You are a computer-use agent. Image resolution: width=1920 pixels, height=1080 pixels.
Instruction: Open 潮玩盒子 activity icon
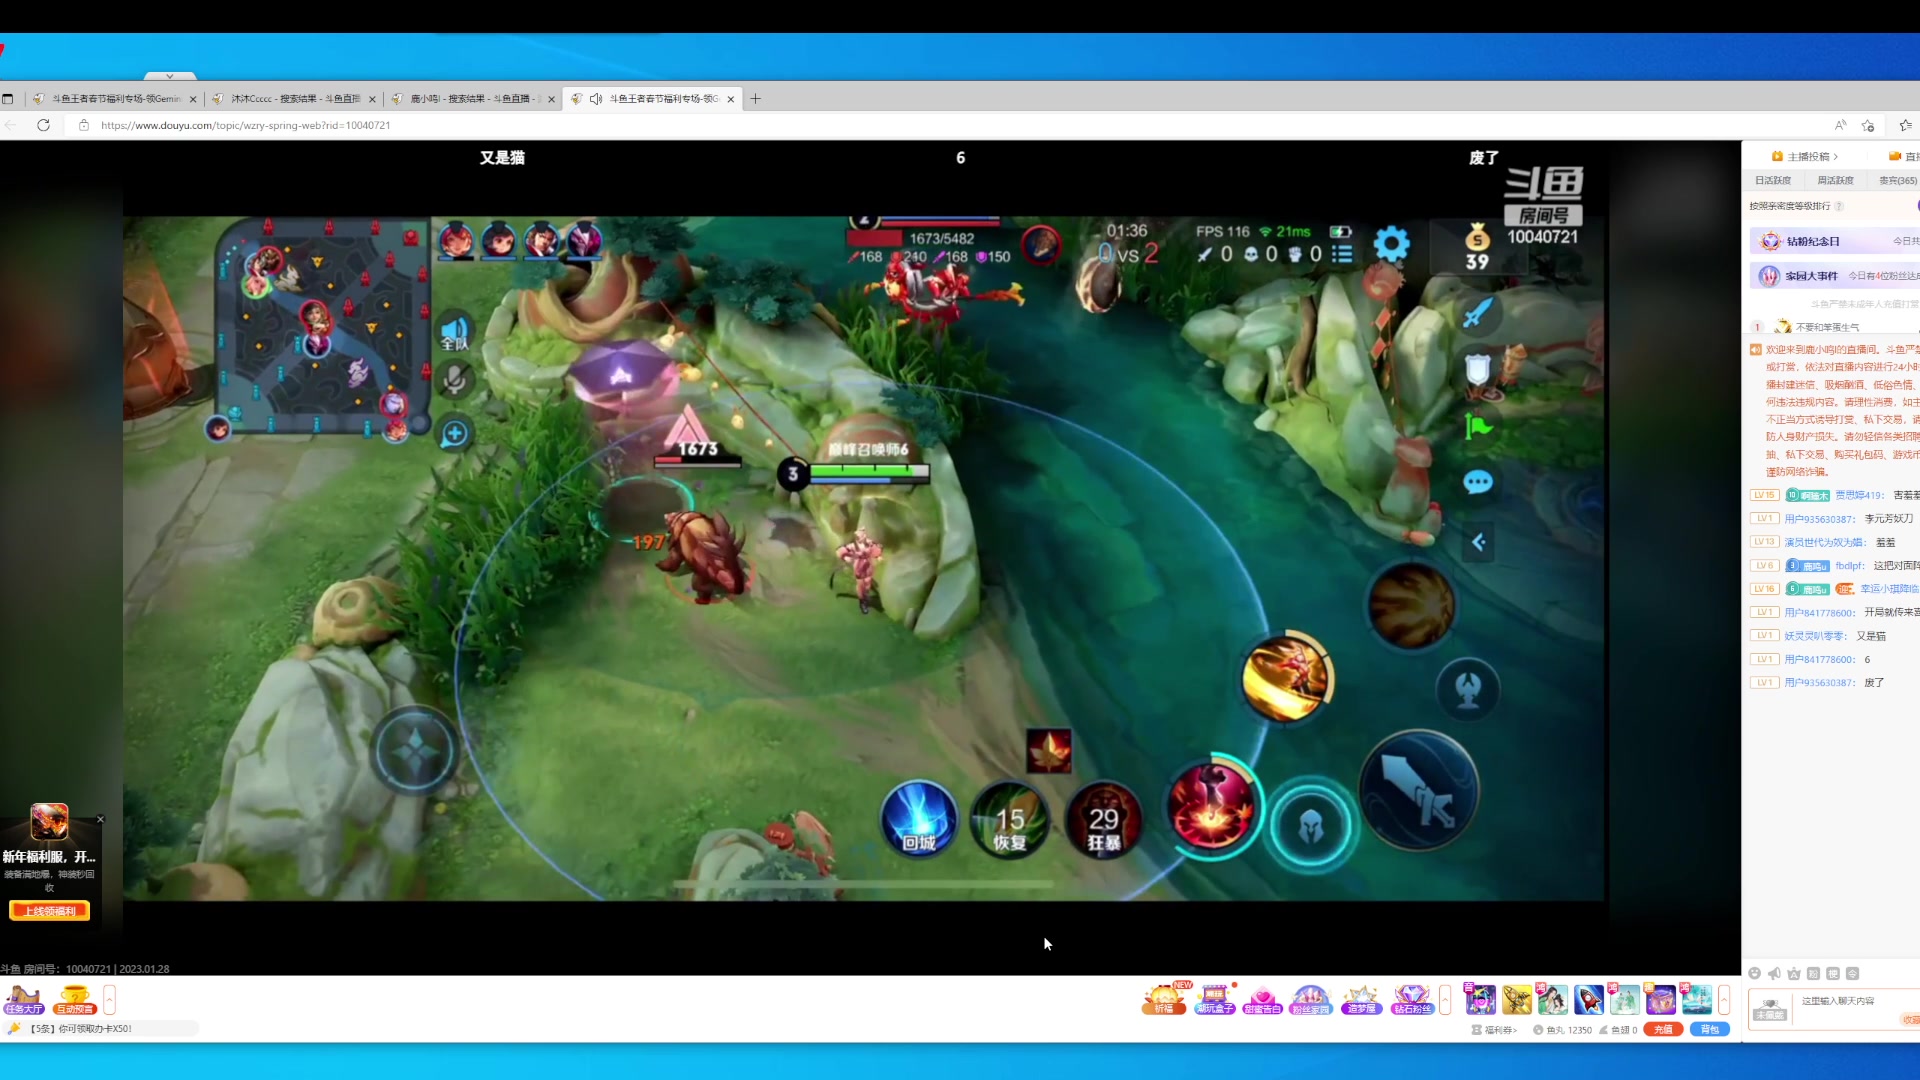1214,998
